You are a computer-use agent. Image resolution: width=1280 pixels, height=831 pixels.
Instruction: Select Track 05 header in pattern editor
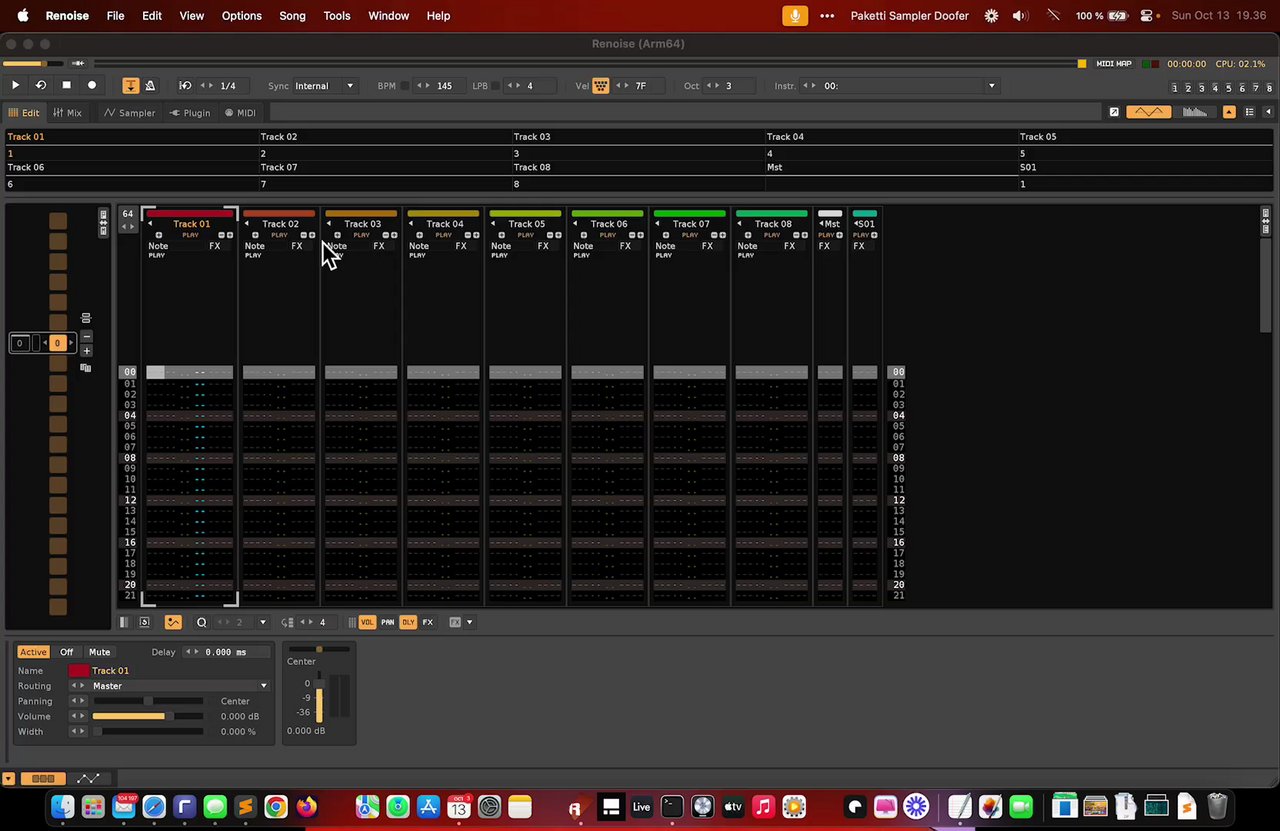click(526, 224)
